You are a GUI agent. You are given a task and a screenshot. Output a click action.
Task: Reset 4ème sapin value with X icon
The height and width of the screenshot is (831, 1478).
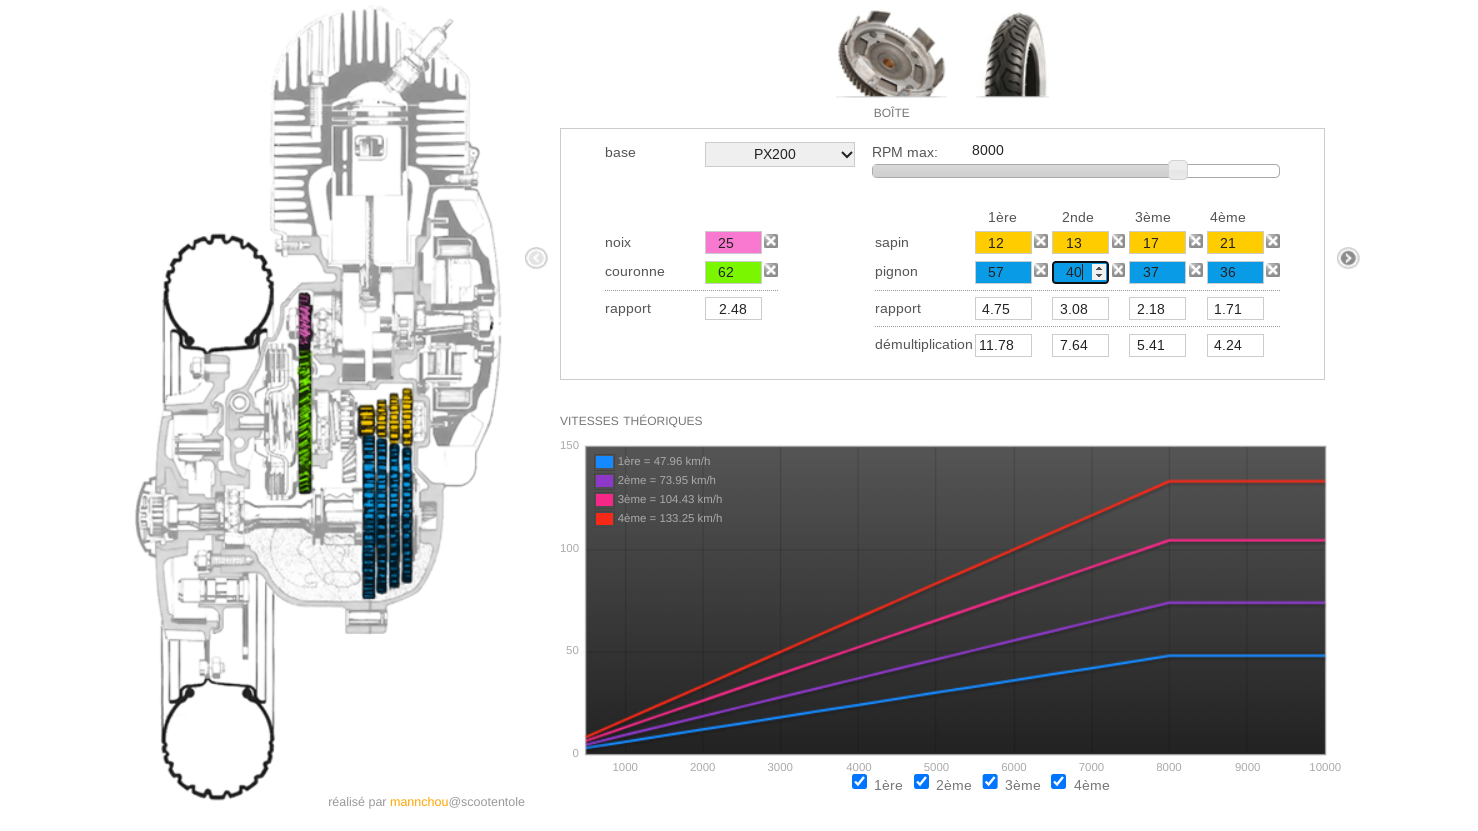[1273, 241]
